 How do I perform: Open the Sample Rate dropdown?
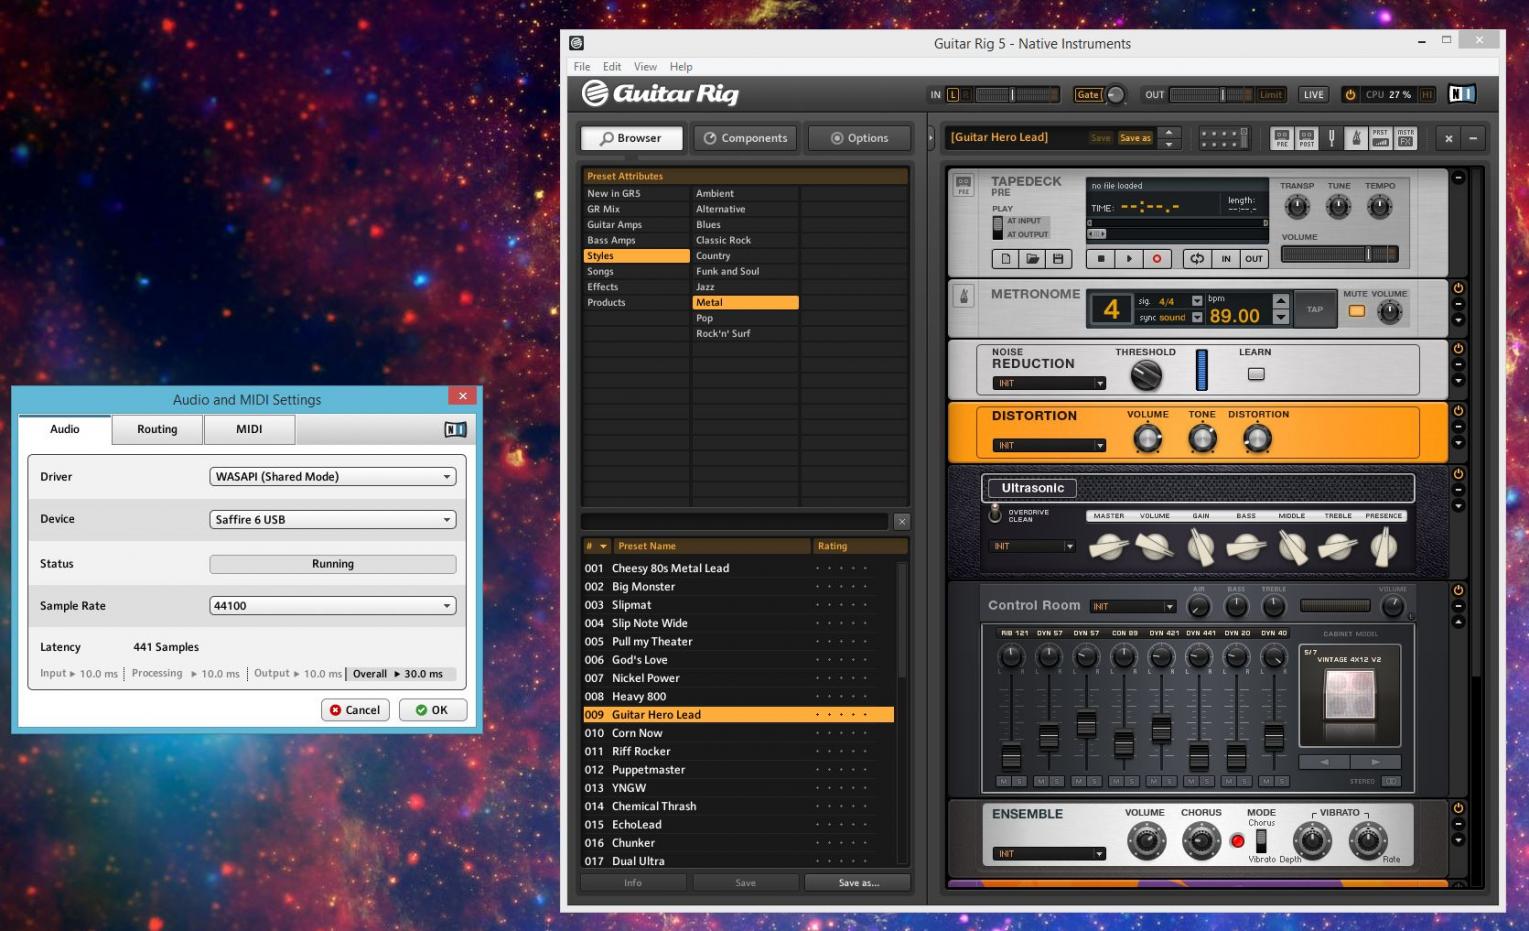click(x=333, y=606)
